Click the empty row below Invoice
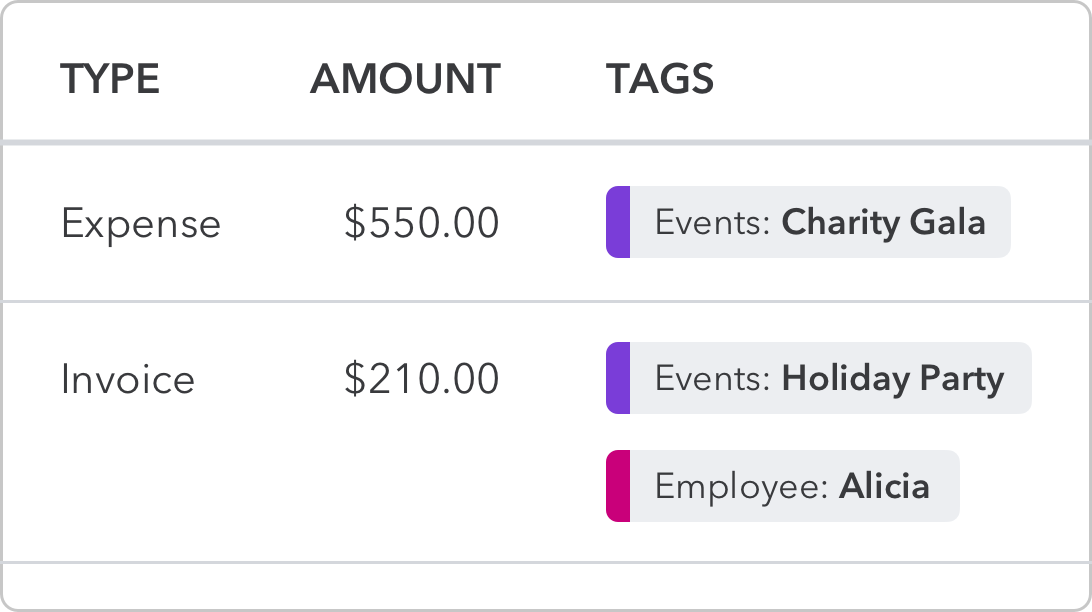The width and height of the screenshot is (1092, 612). (x=546, y=586)
